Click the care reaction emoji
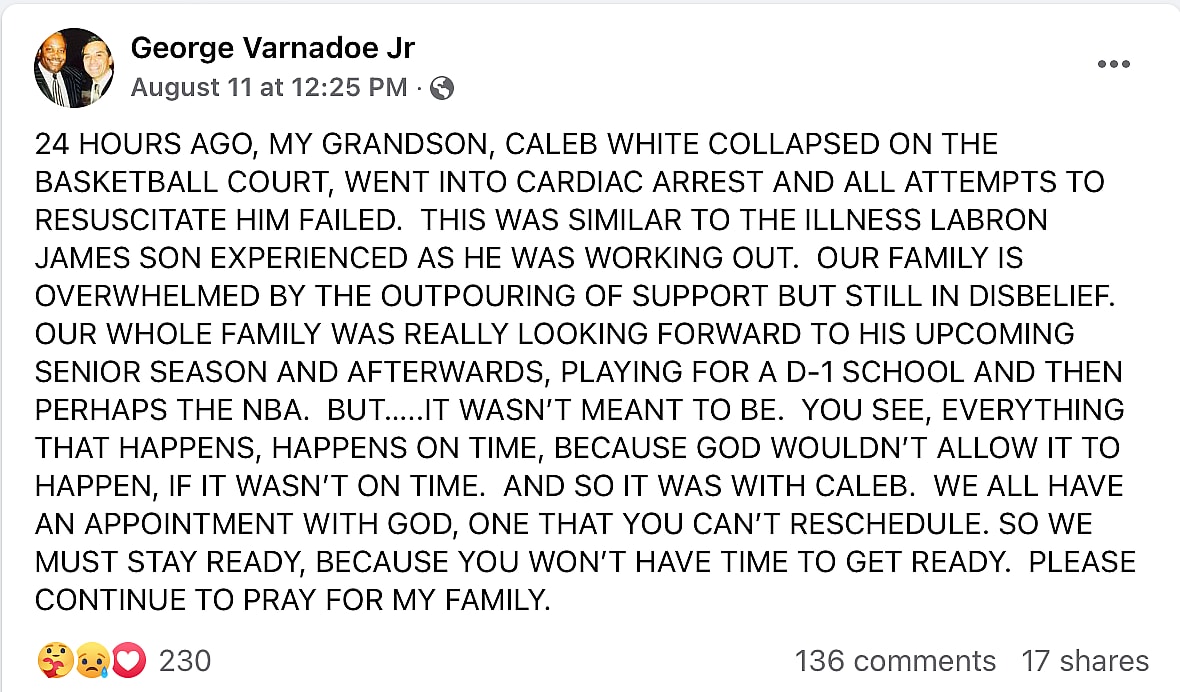The image size is (1180, 692). point(53,661)
